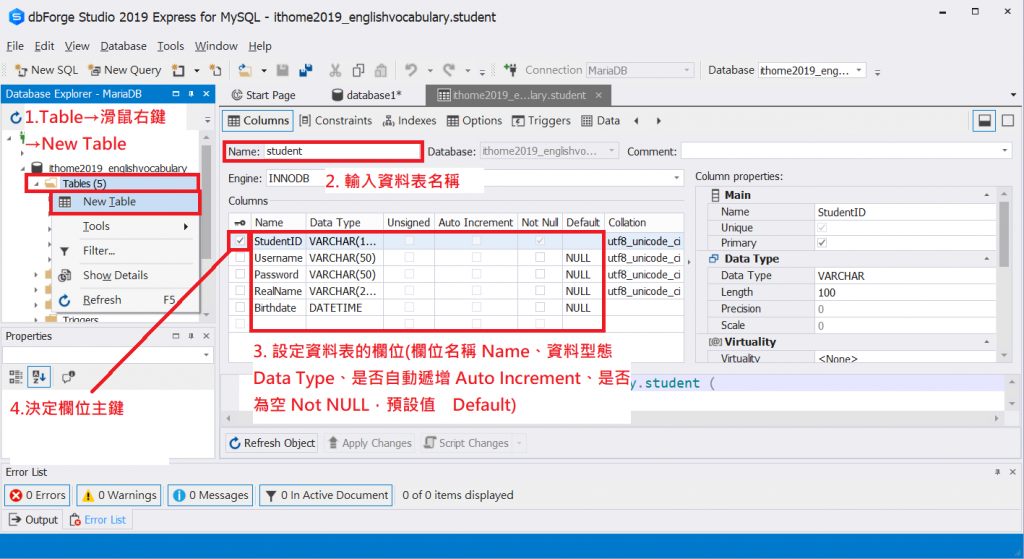Open the table Database name dropdown
1024x559 pixels.
point(612,151)
